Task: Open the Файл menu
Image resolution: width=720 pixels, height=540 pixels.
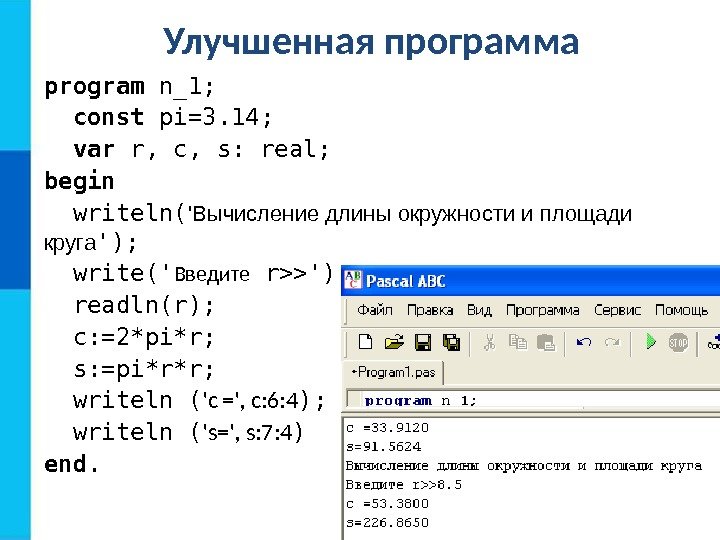Action: pyautogui.click(x=375, y=310)
